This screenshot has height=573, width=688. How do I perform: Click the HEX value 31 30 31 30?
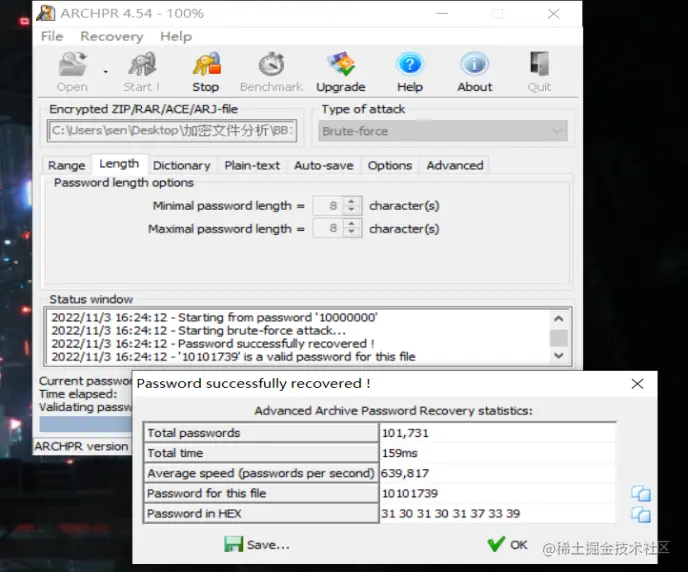(x=450, y=514)
